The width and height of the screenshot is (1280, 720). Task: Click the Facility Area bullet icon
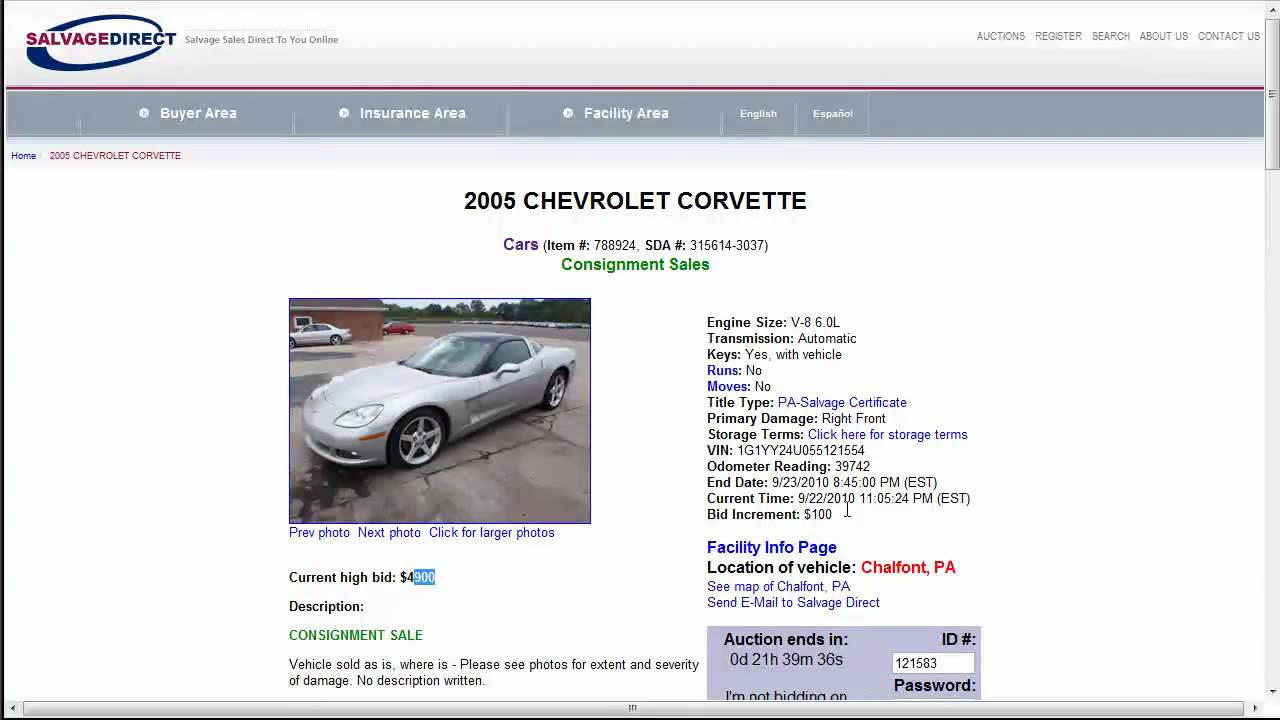coord(568,113)
